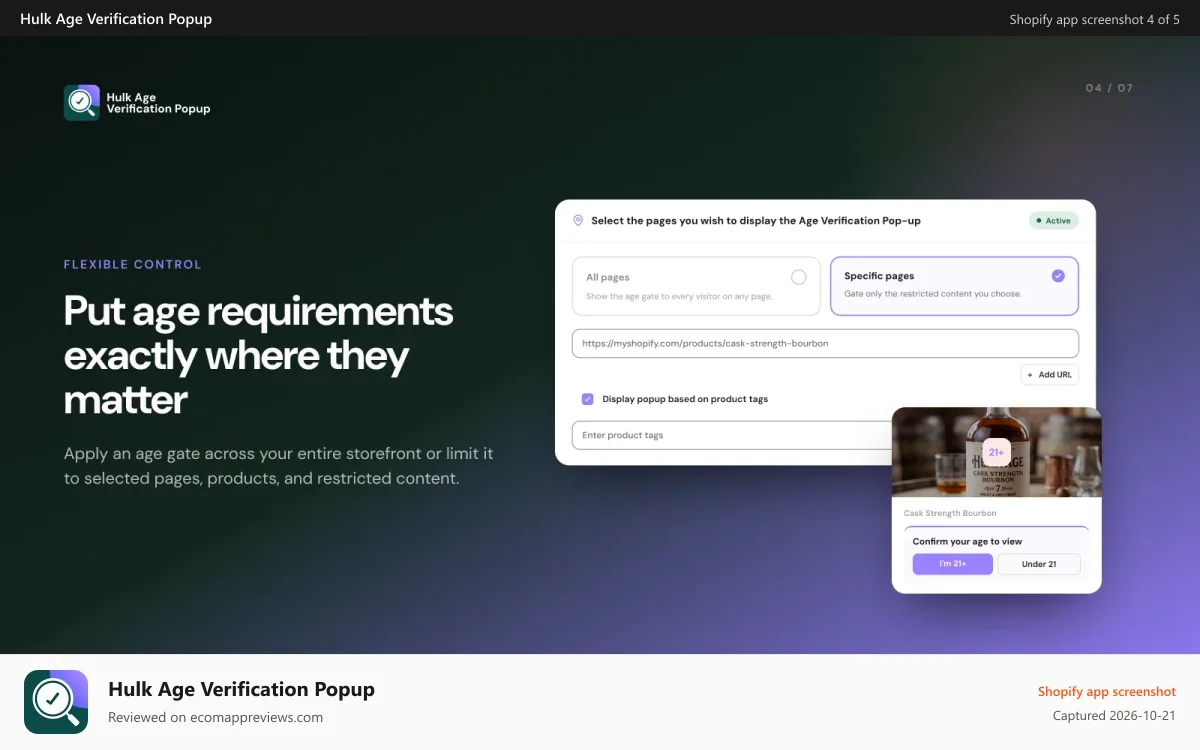Click the 21+ badge on the bourbon bottle

click(996, 452)
